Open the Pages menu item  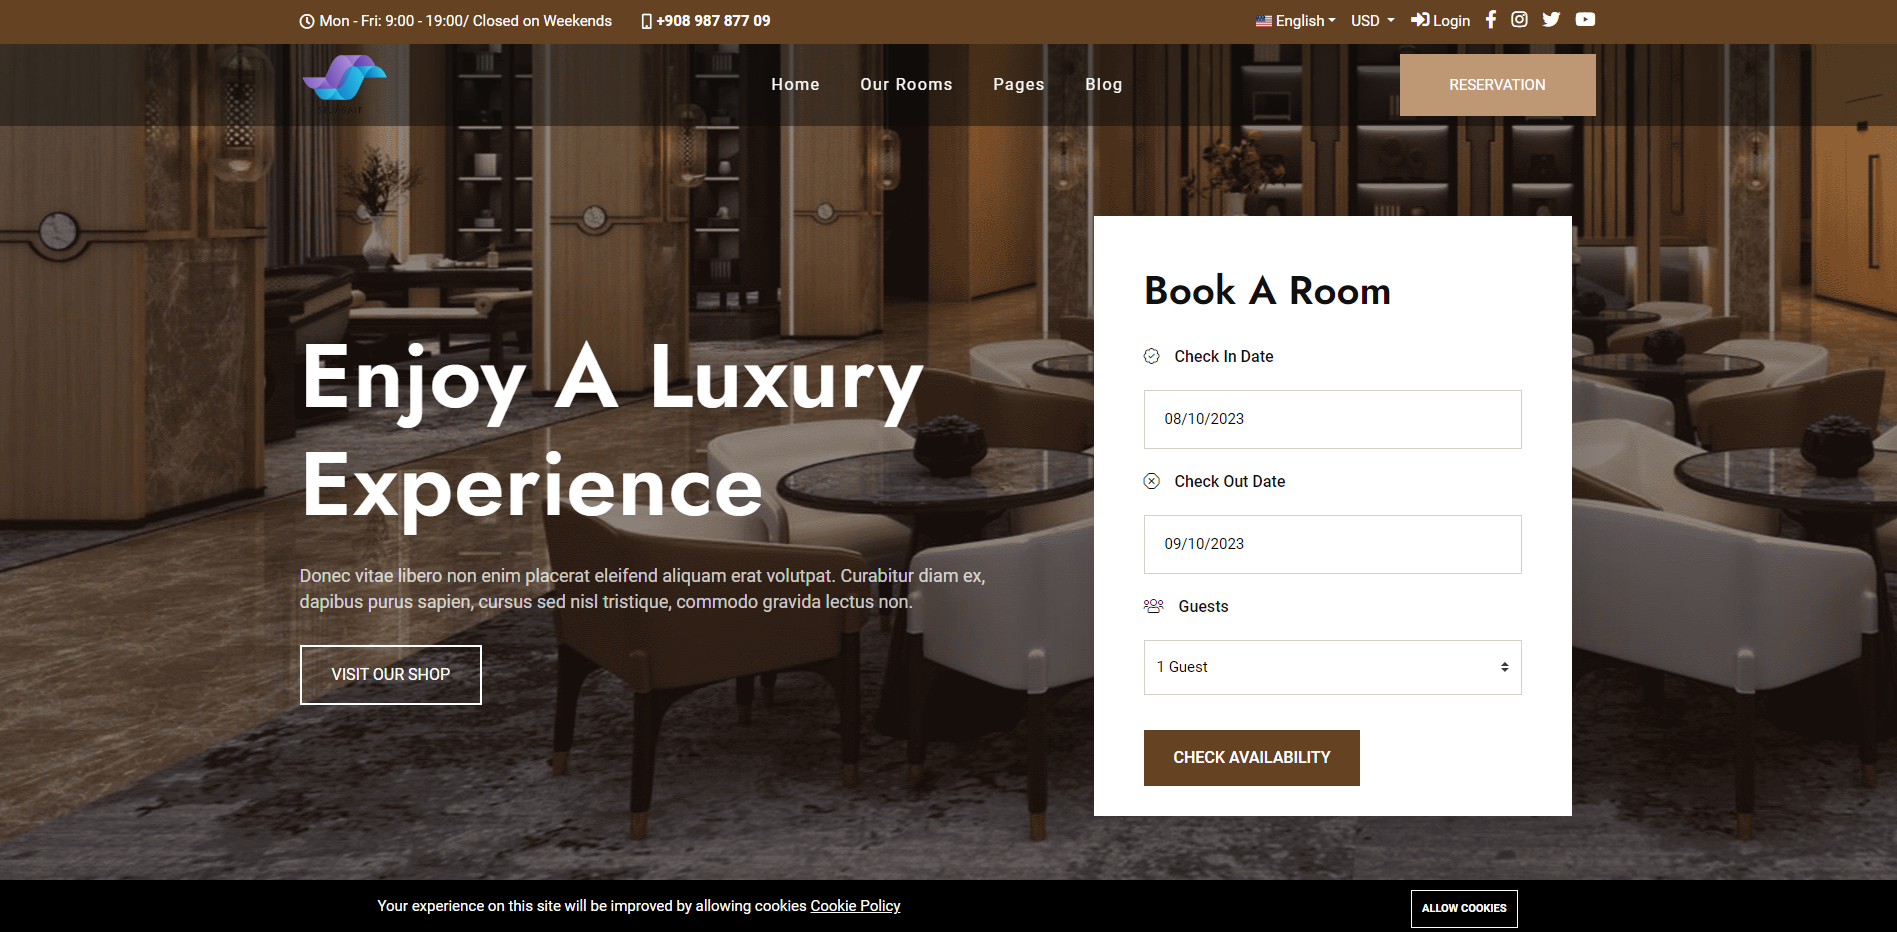pos(1018,84)
